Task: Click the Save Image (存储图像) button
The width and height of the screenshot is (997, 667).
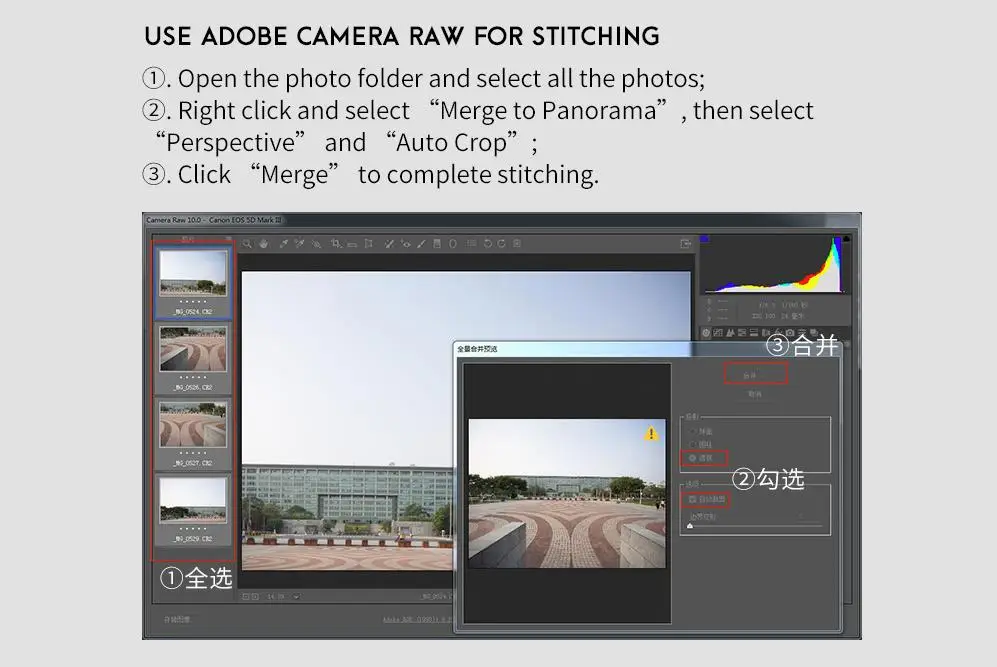Action: pos(177,619)
